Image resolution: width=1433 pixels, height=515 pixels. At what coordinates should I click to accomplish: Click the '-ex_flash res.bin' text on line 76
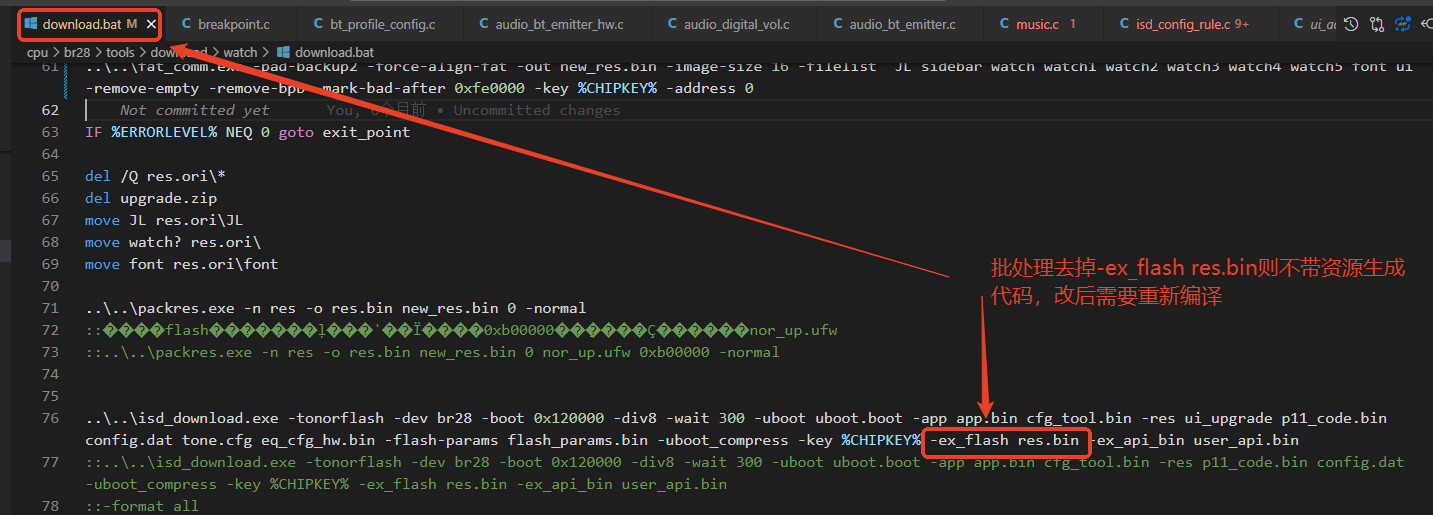1005,440
